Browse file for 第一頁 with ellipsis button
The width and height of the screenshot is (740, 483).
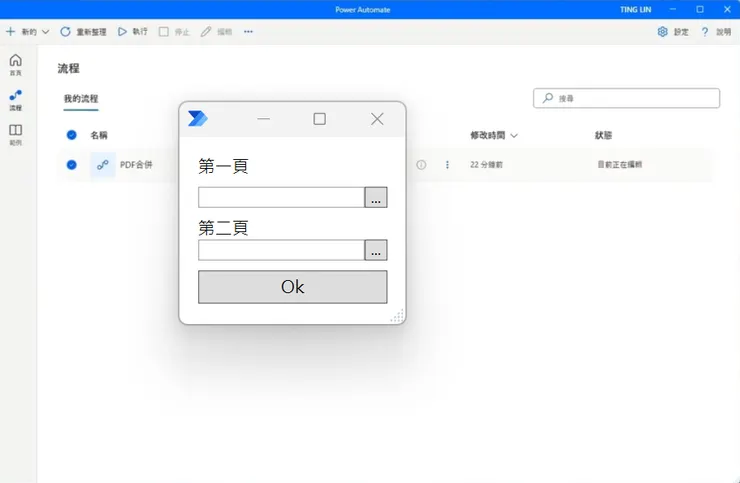[x=376, y=197]
